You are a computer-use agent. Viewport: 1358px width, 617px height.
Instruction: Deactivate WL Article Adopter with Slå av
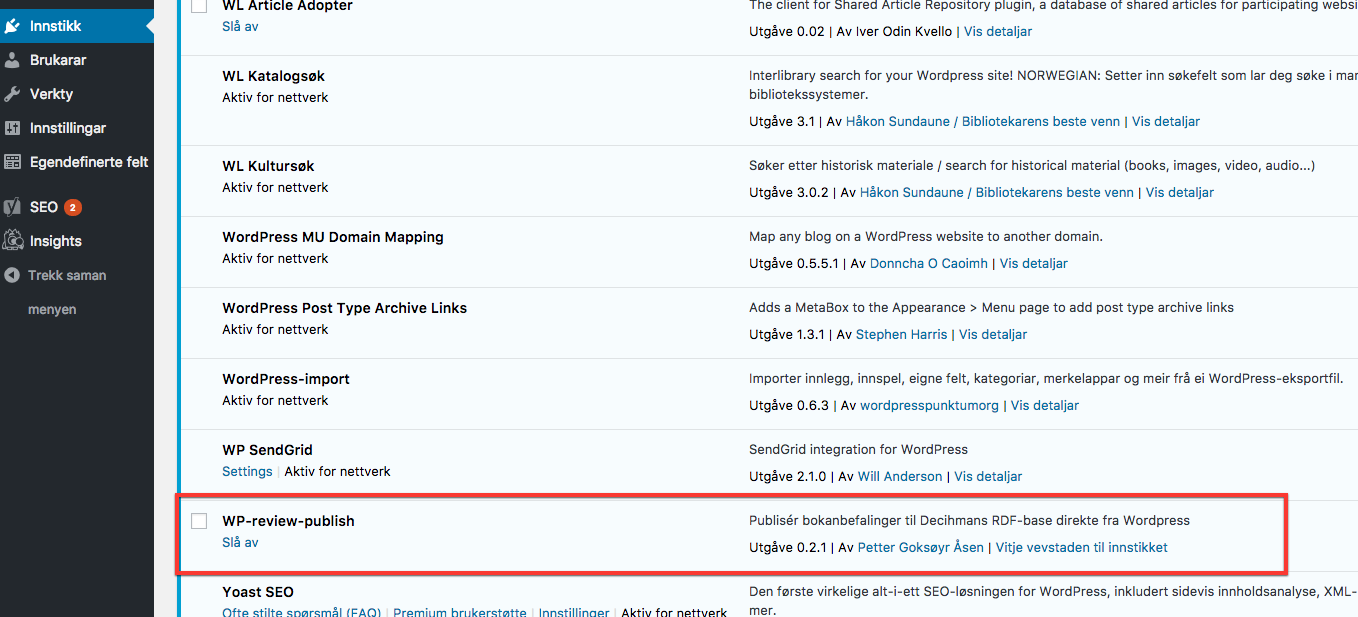pyautogui.click(x=240, y=26)
